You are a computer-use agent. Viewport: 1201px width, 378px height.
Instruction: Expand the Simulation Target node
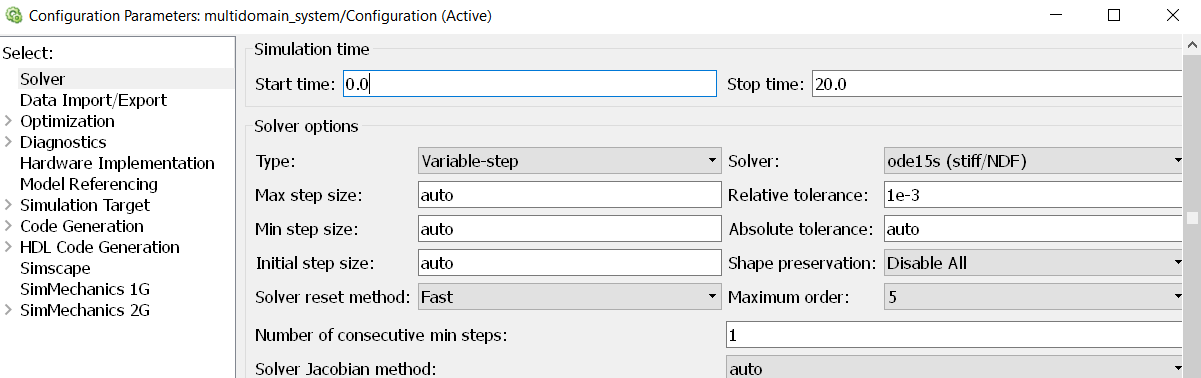[8, 205]
